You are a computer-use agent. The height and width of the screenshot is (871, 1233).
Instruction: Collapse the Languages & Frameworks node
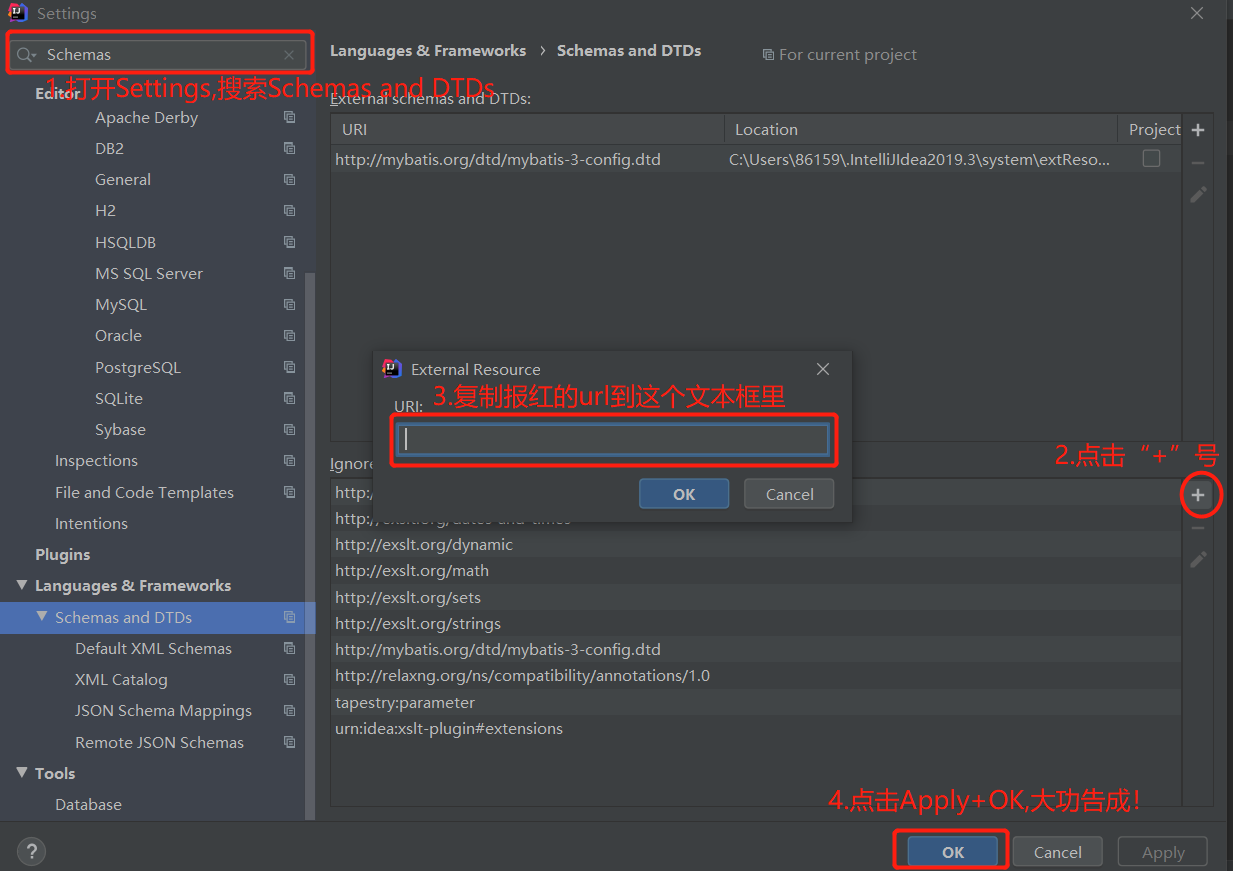pos(22,585)
